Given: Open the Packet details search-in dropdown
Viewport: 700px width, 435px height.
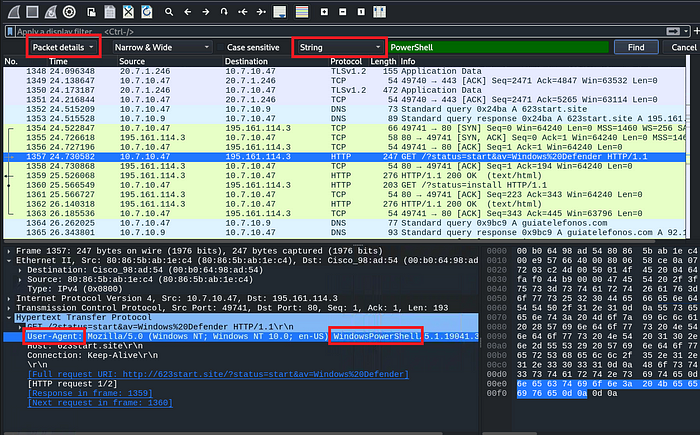Looking at the screenshot, I should coord(63,47).
